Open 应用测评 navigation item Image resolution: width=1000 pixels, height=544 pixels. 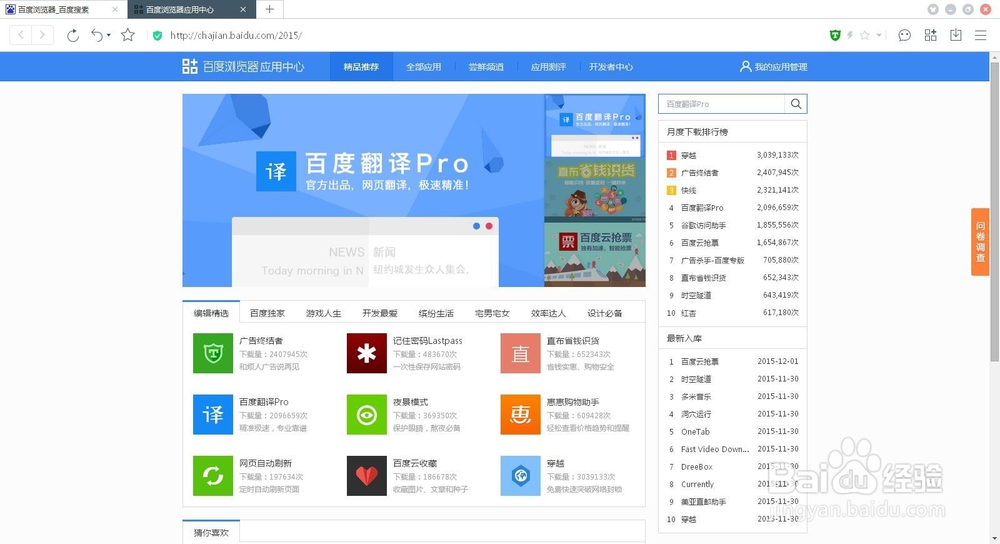[x=548, y=66]
